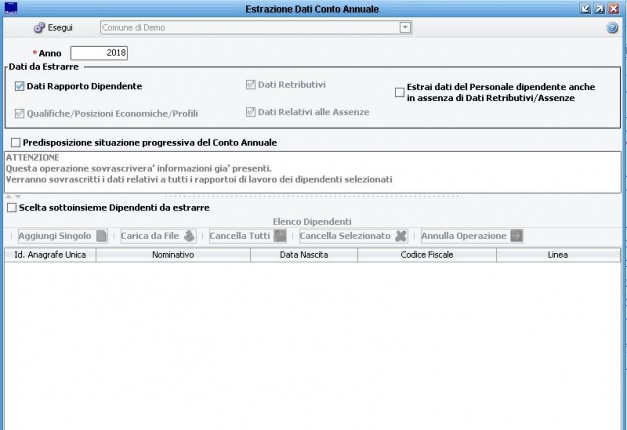Toggle Dati Rapporto Dipendente checkbox
The width and height of the screenshot is (627, 430).
pyautogui.click(x=19, y=86)
